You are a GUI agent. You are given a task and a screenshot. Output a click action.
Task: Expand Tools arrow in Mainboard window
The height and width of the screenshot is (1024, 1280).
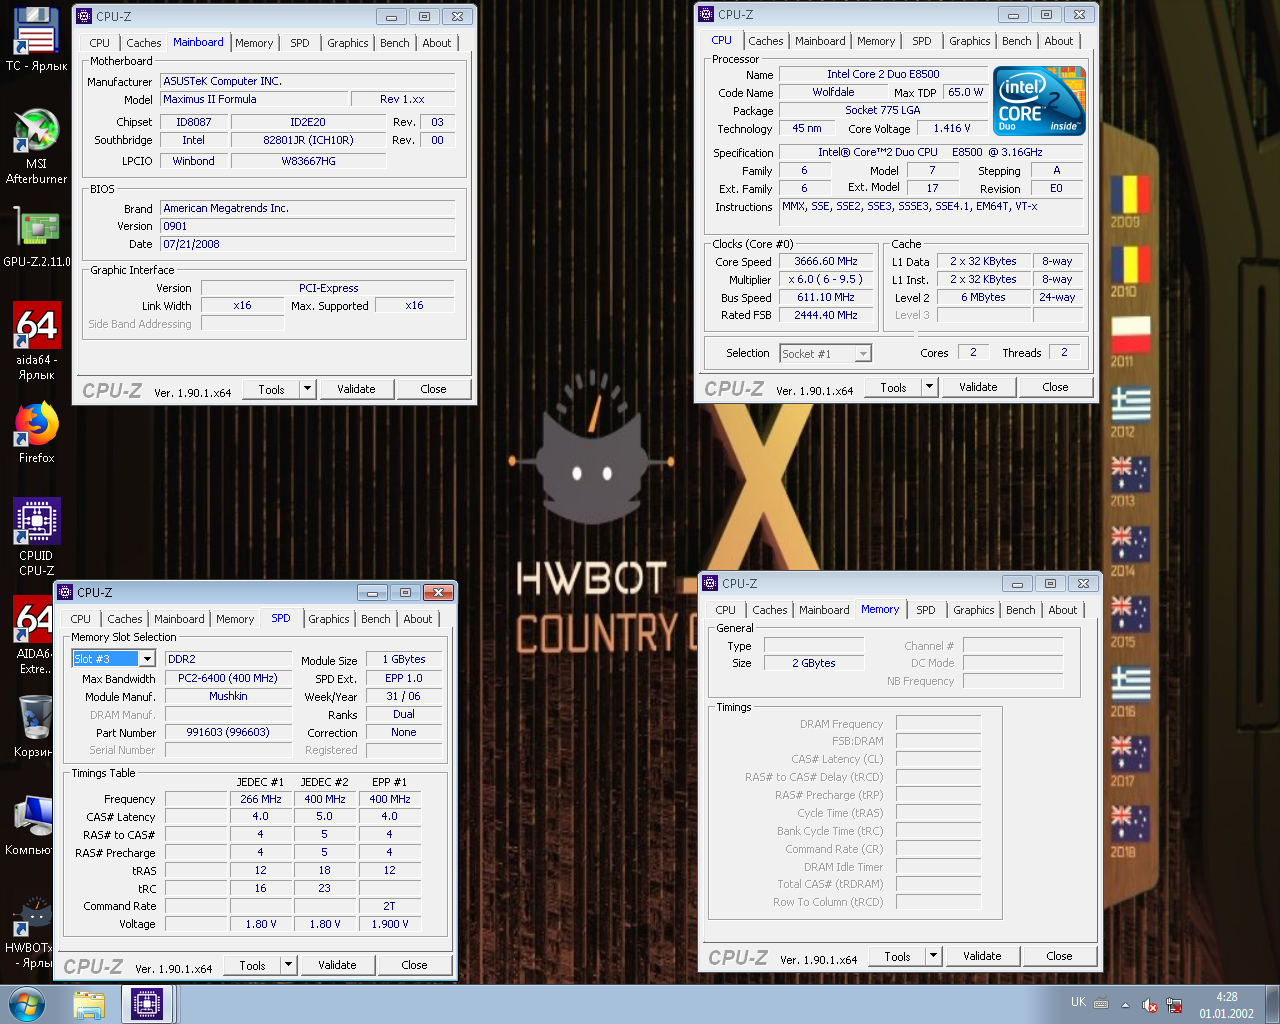(x=307, y=389)
